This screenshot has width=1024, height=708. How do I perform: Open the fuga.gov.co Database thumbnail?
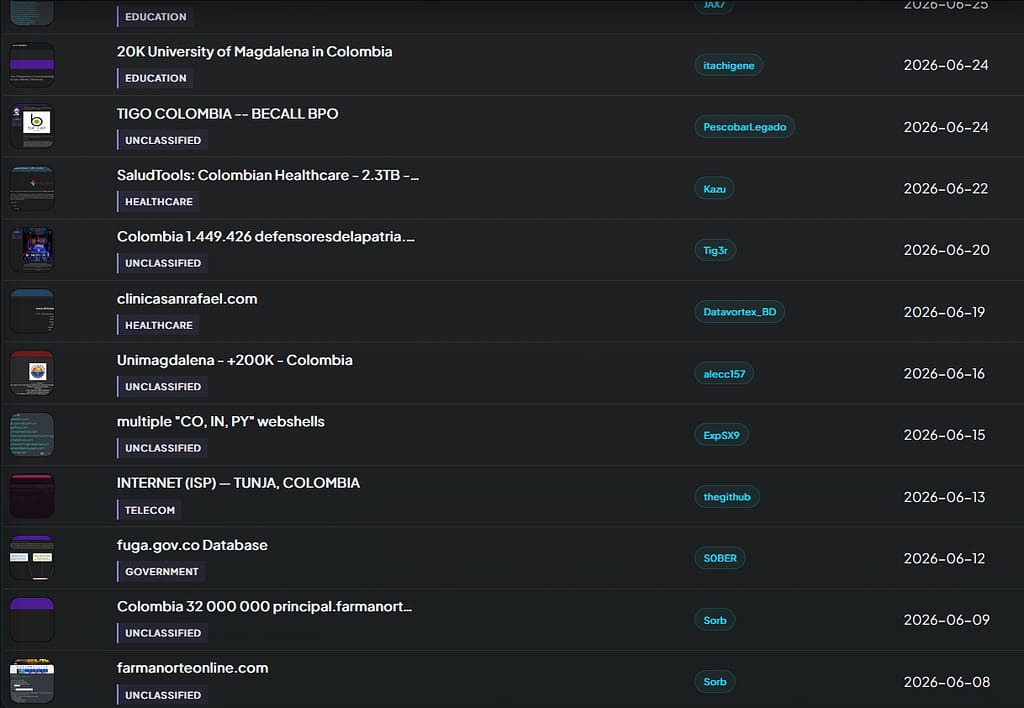click(32, 558)
